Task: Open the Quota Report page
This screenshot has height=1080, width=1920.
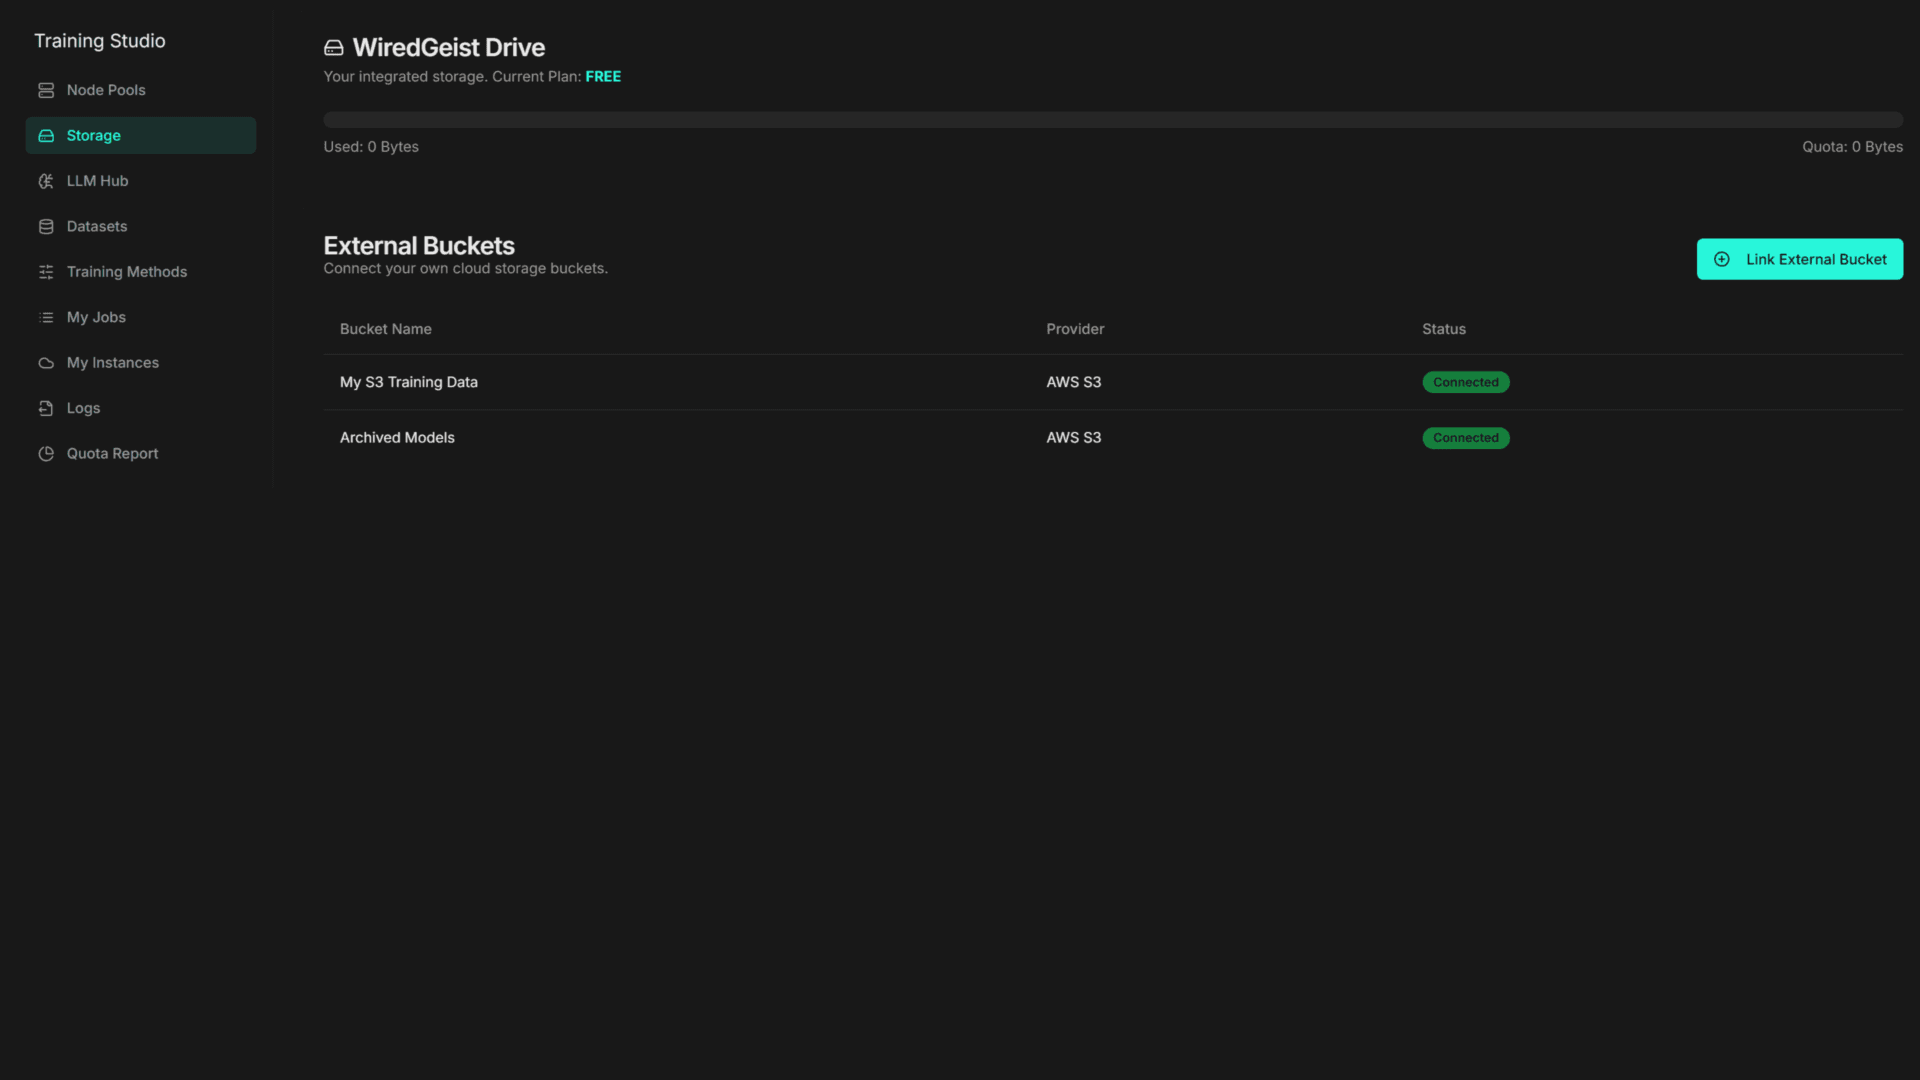Action: click(x=112, y=454)
